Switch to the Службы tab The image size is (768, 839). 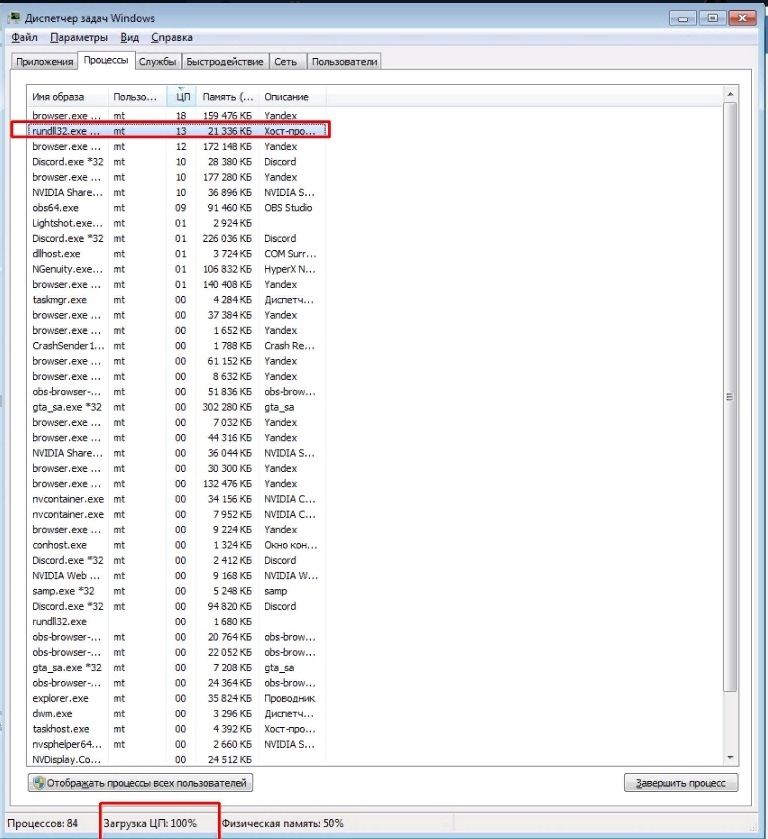(157, 62)
